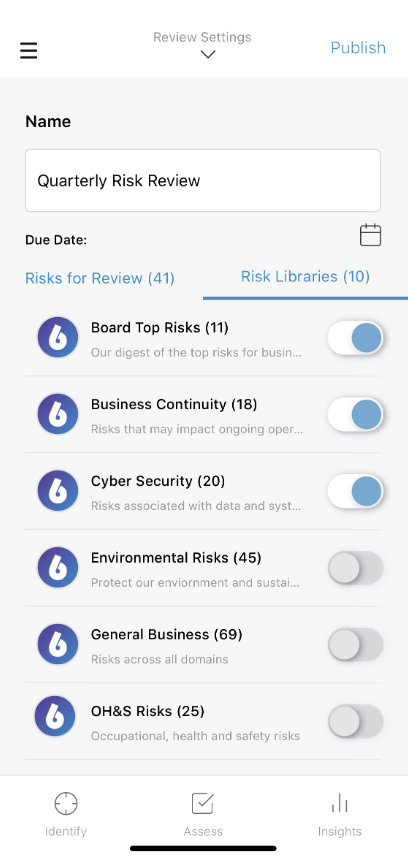Toggle on the OH&S Risks switch

point(355,721)
